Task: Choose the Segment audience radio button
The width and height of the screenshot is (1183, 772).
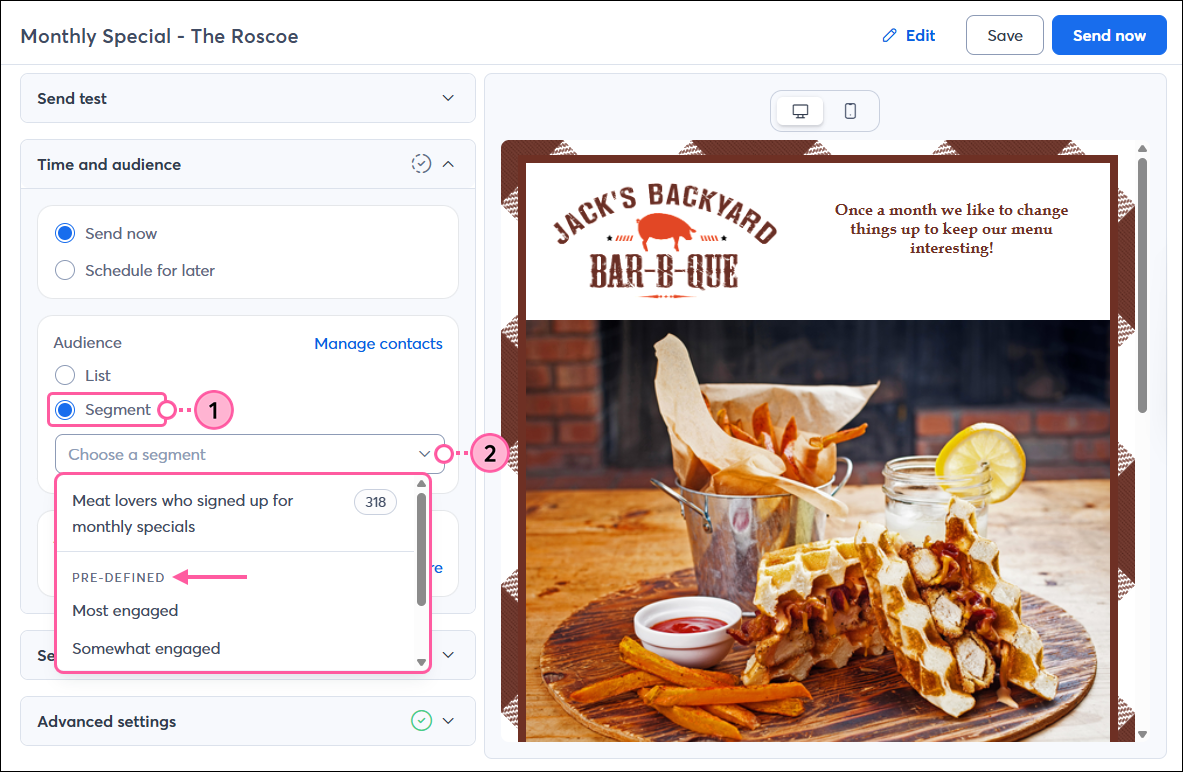Action: click(x=65, y=410)
